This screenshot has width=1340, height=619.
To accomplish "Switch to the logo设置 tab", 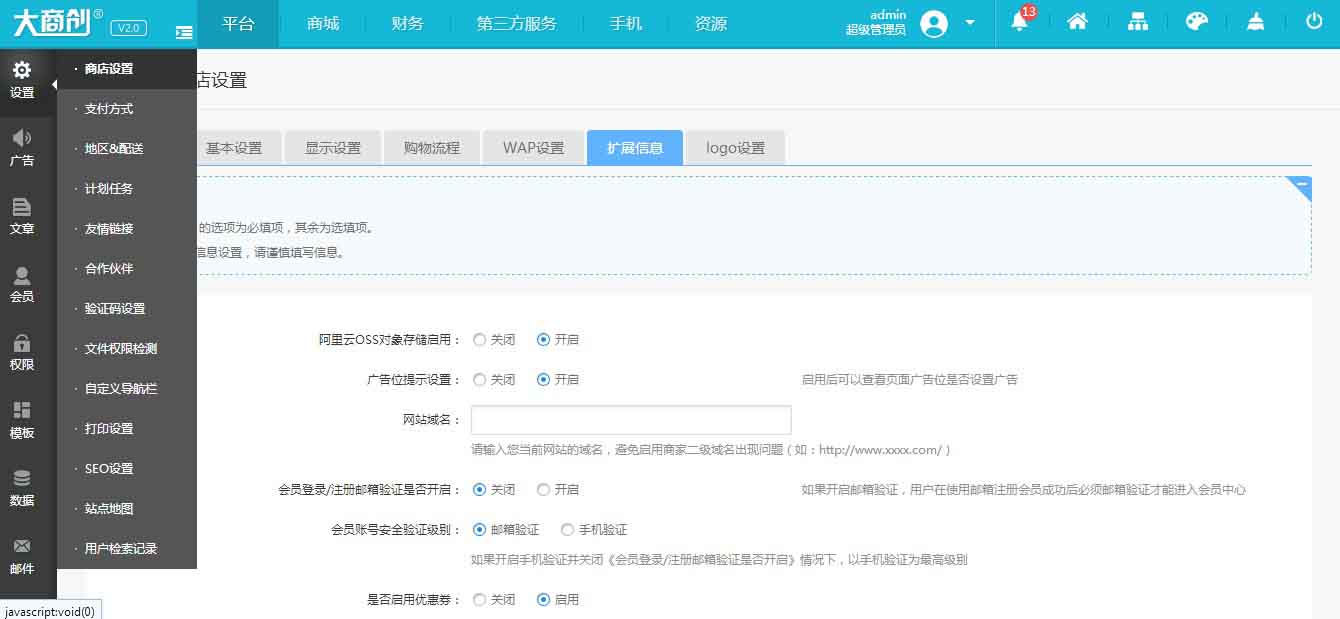I will [x=735, y=148].
